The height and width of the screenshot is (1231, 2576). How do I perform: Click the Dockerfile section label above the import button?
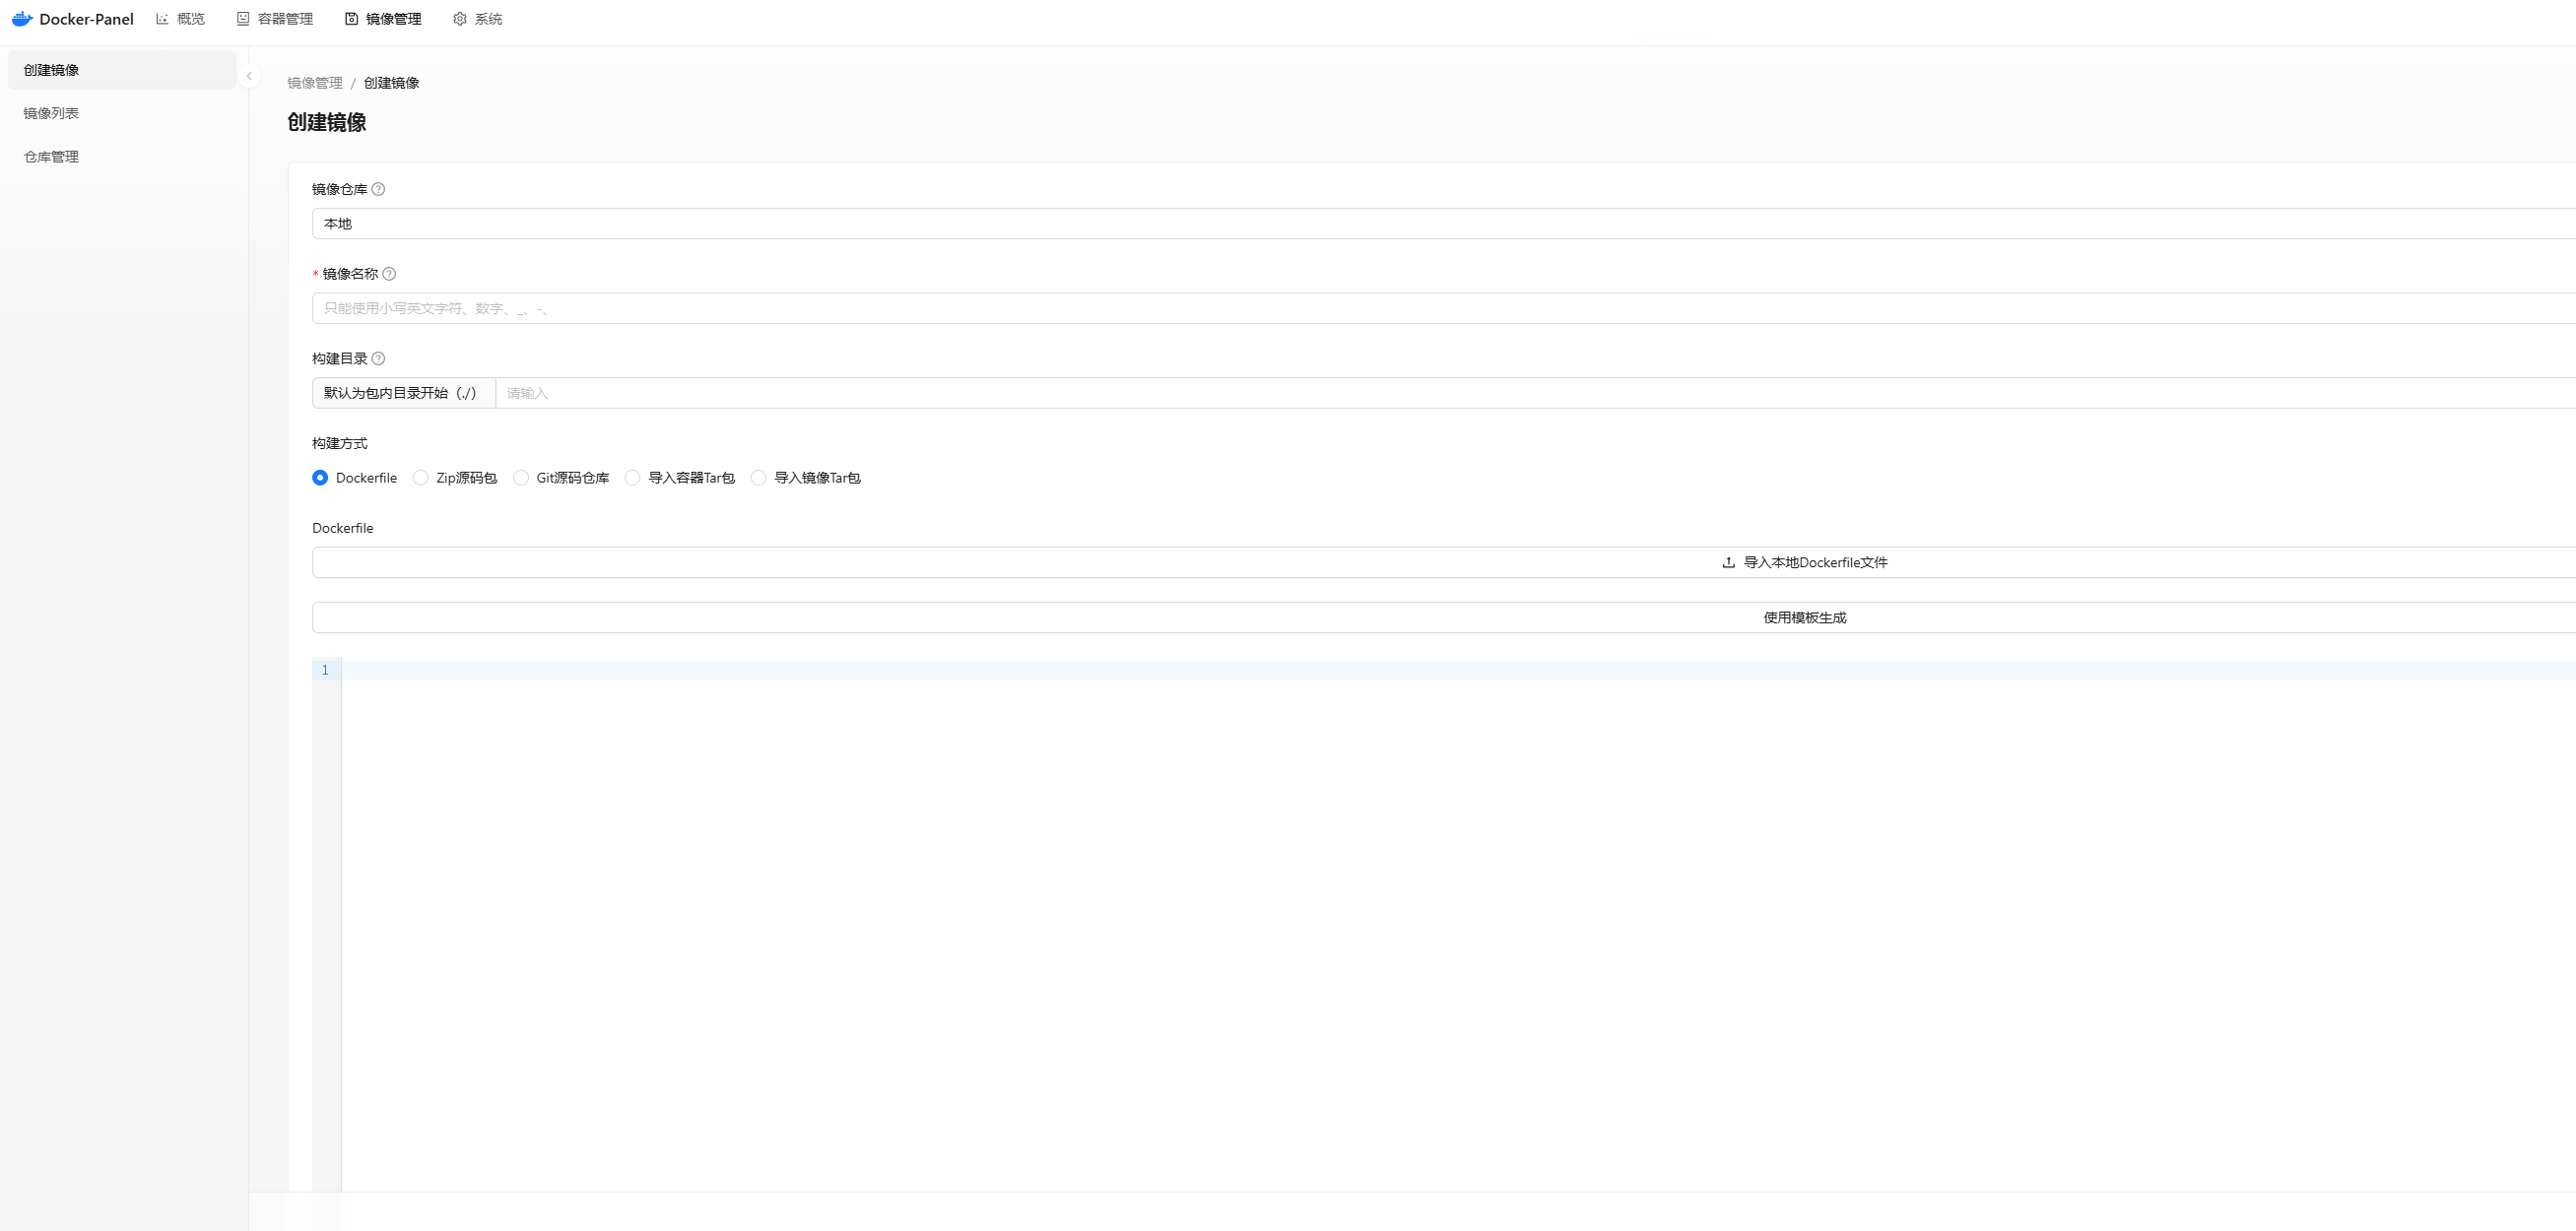(343, 528)
